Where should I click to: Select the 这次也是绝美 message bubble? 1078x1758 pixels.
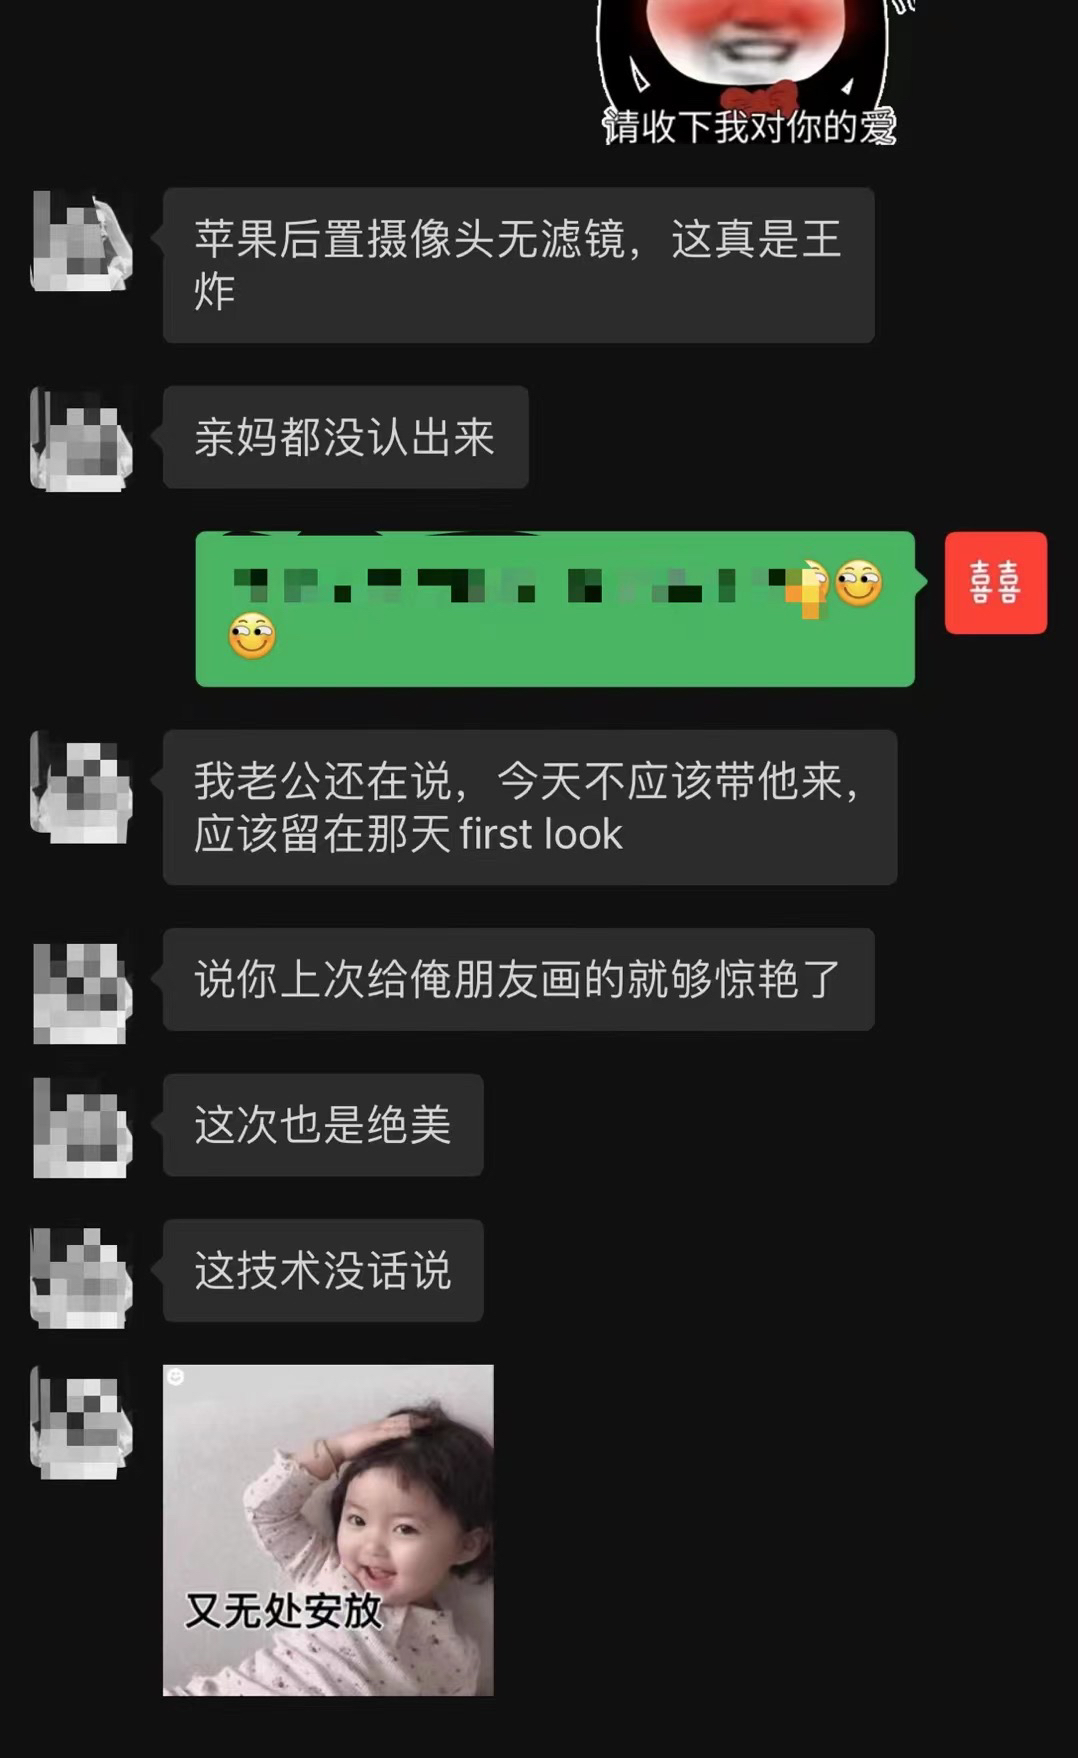click(x=323, y=1125)
